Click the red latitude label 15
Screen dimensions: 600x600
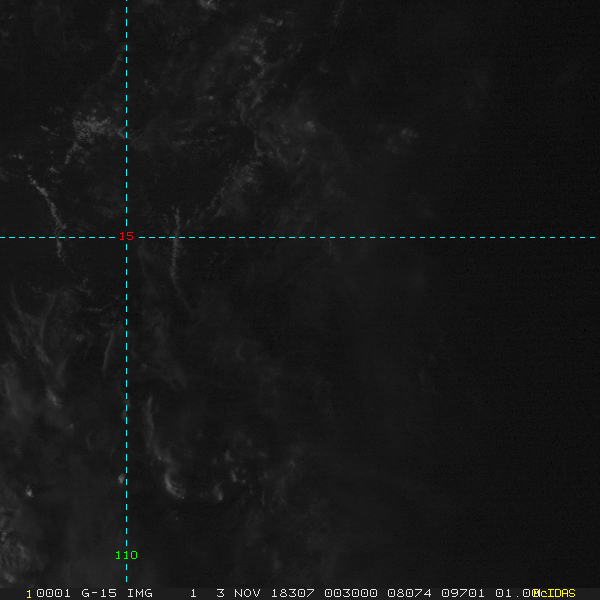pos(126,236)
